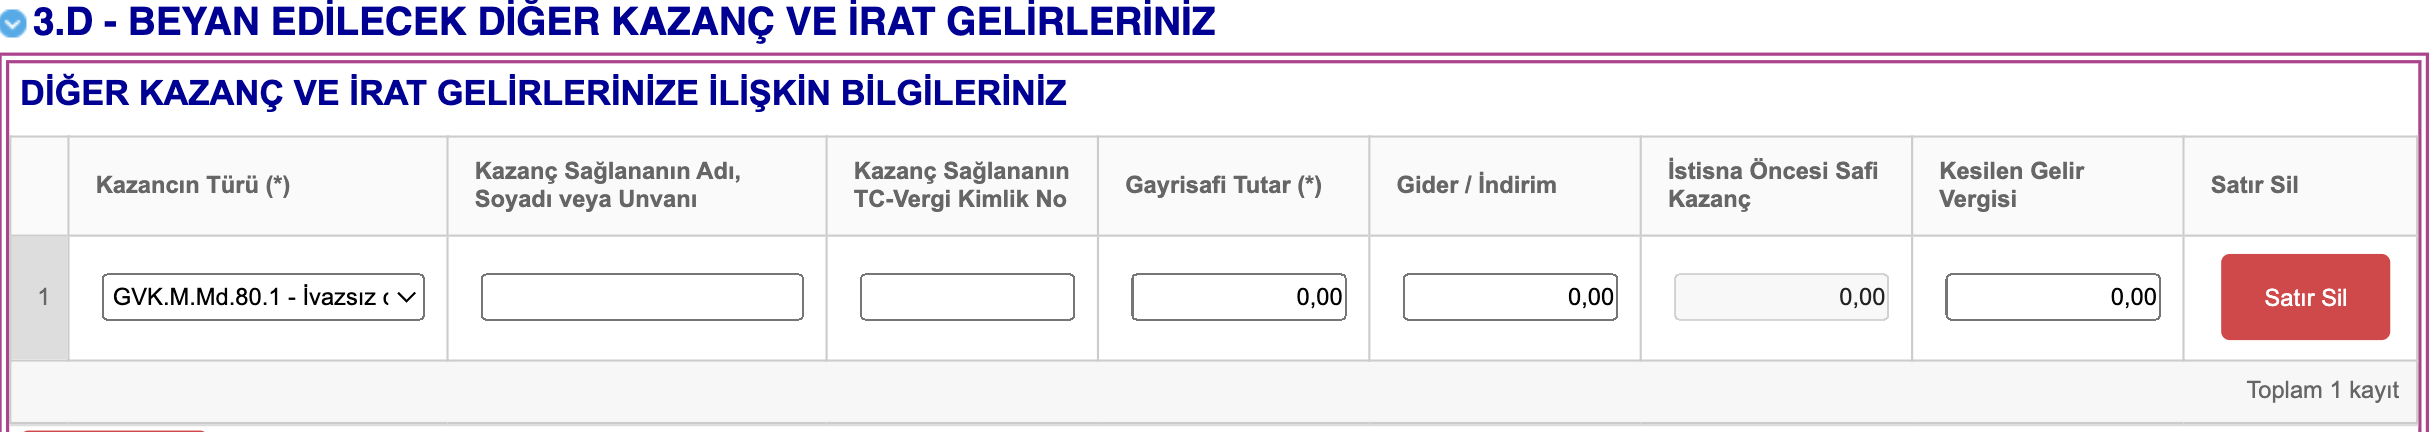Focus the TC-Vergi Kimlik No input field
Viewport: 2436px width, 432px height.
pos(967,297)
